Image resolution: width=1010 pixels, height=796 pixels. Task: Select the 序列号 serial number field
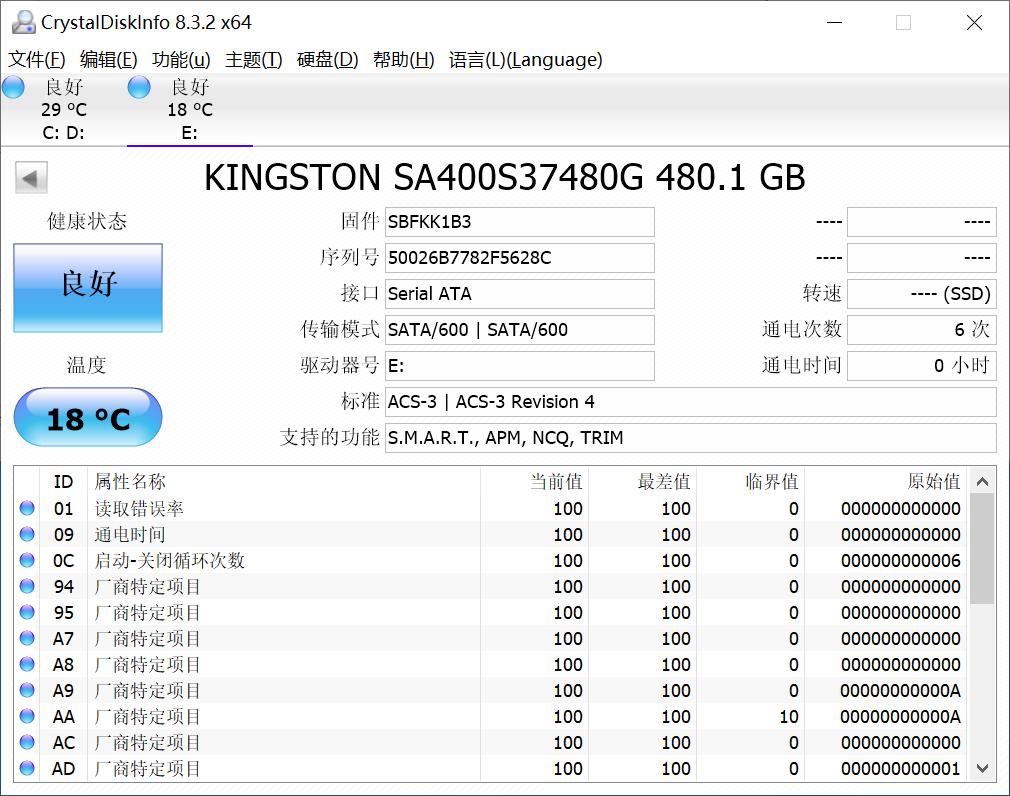[x=519, y=258]
